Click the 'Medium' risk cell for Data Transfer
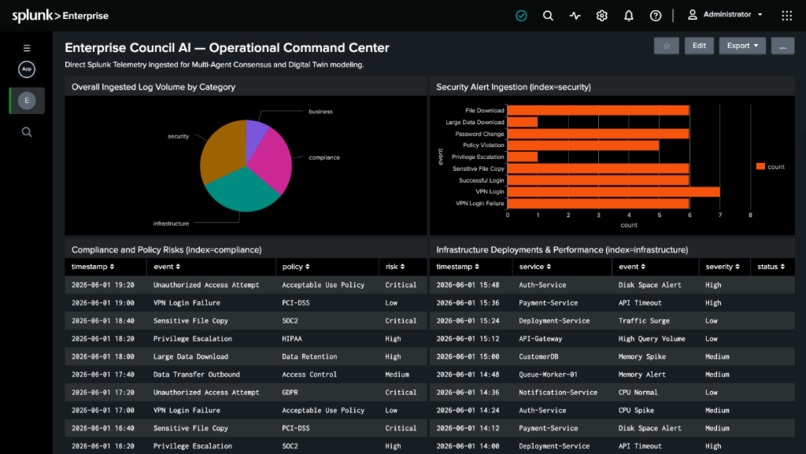806x454 pixels. (397, 374)
